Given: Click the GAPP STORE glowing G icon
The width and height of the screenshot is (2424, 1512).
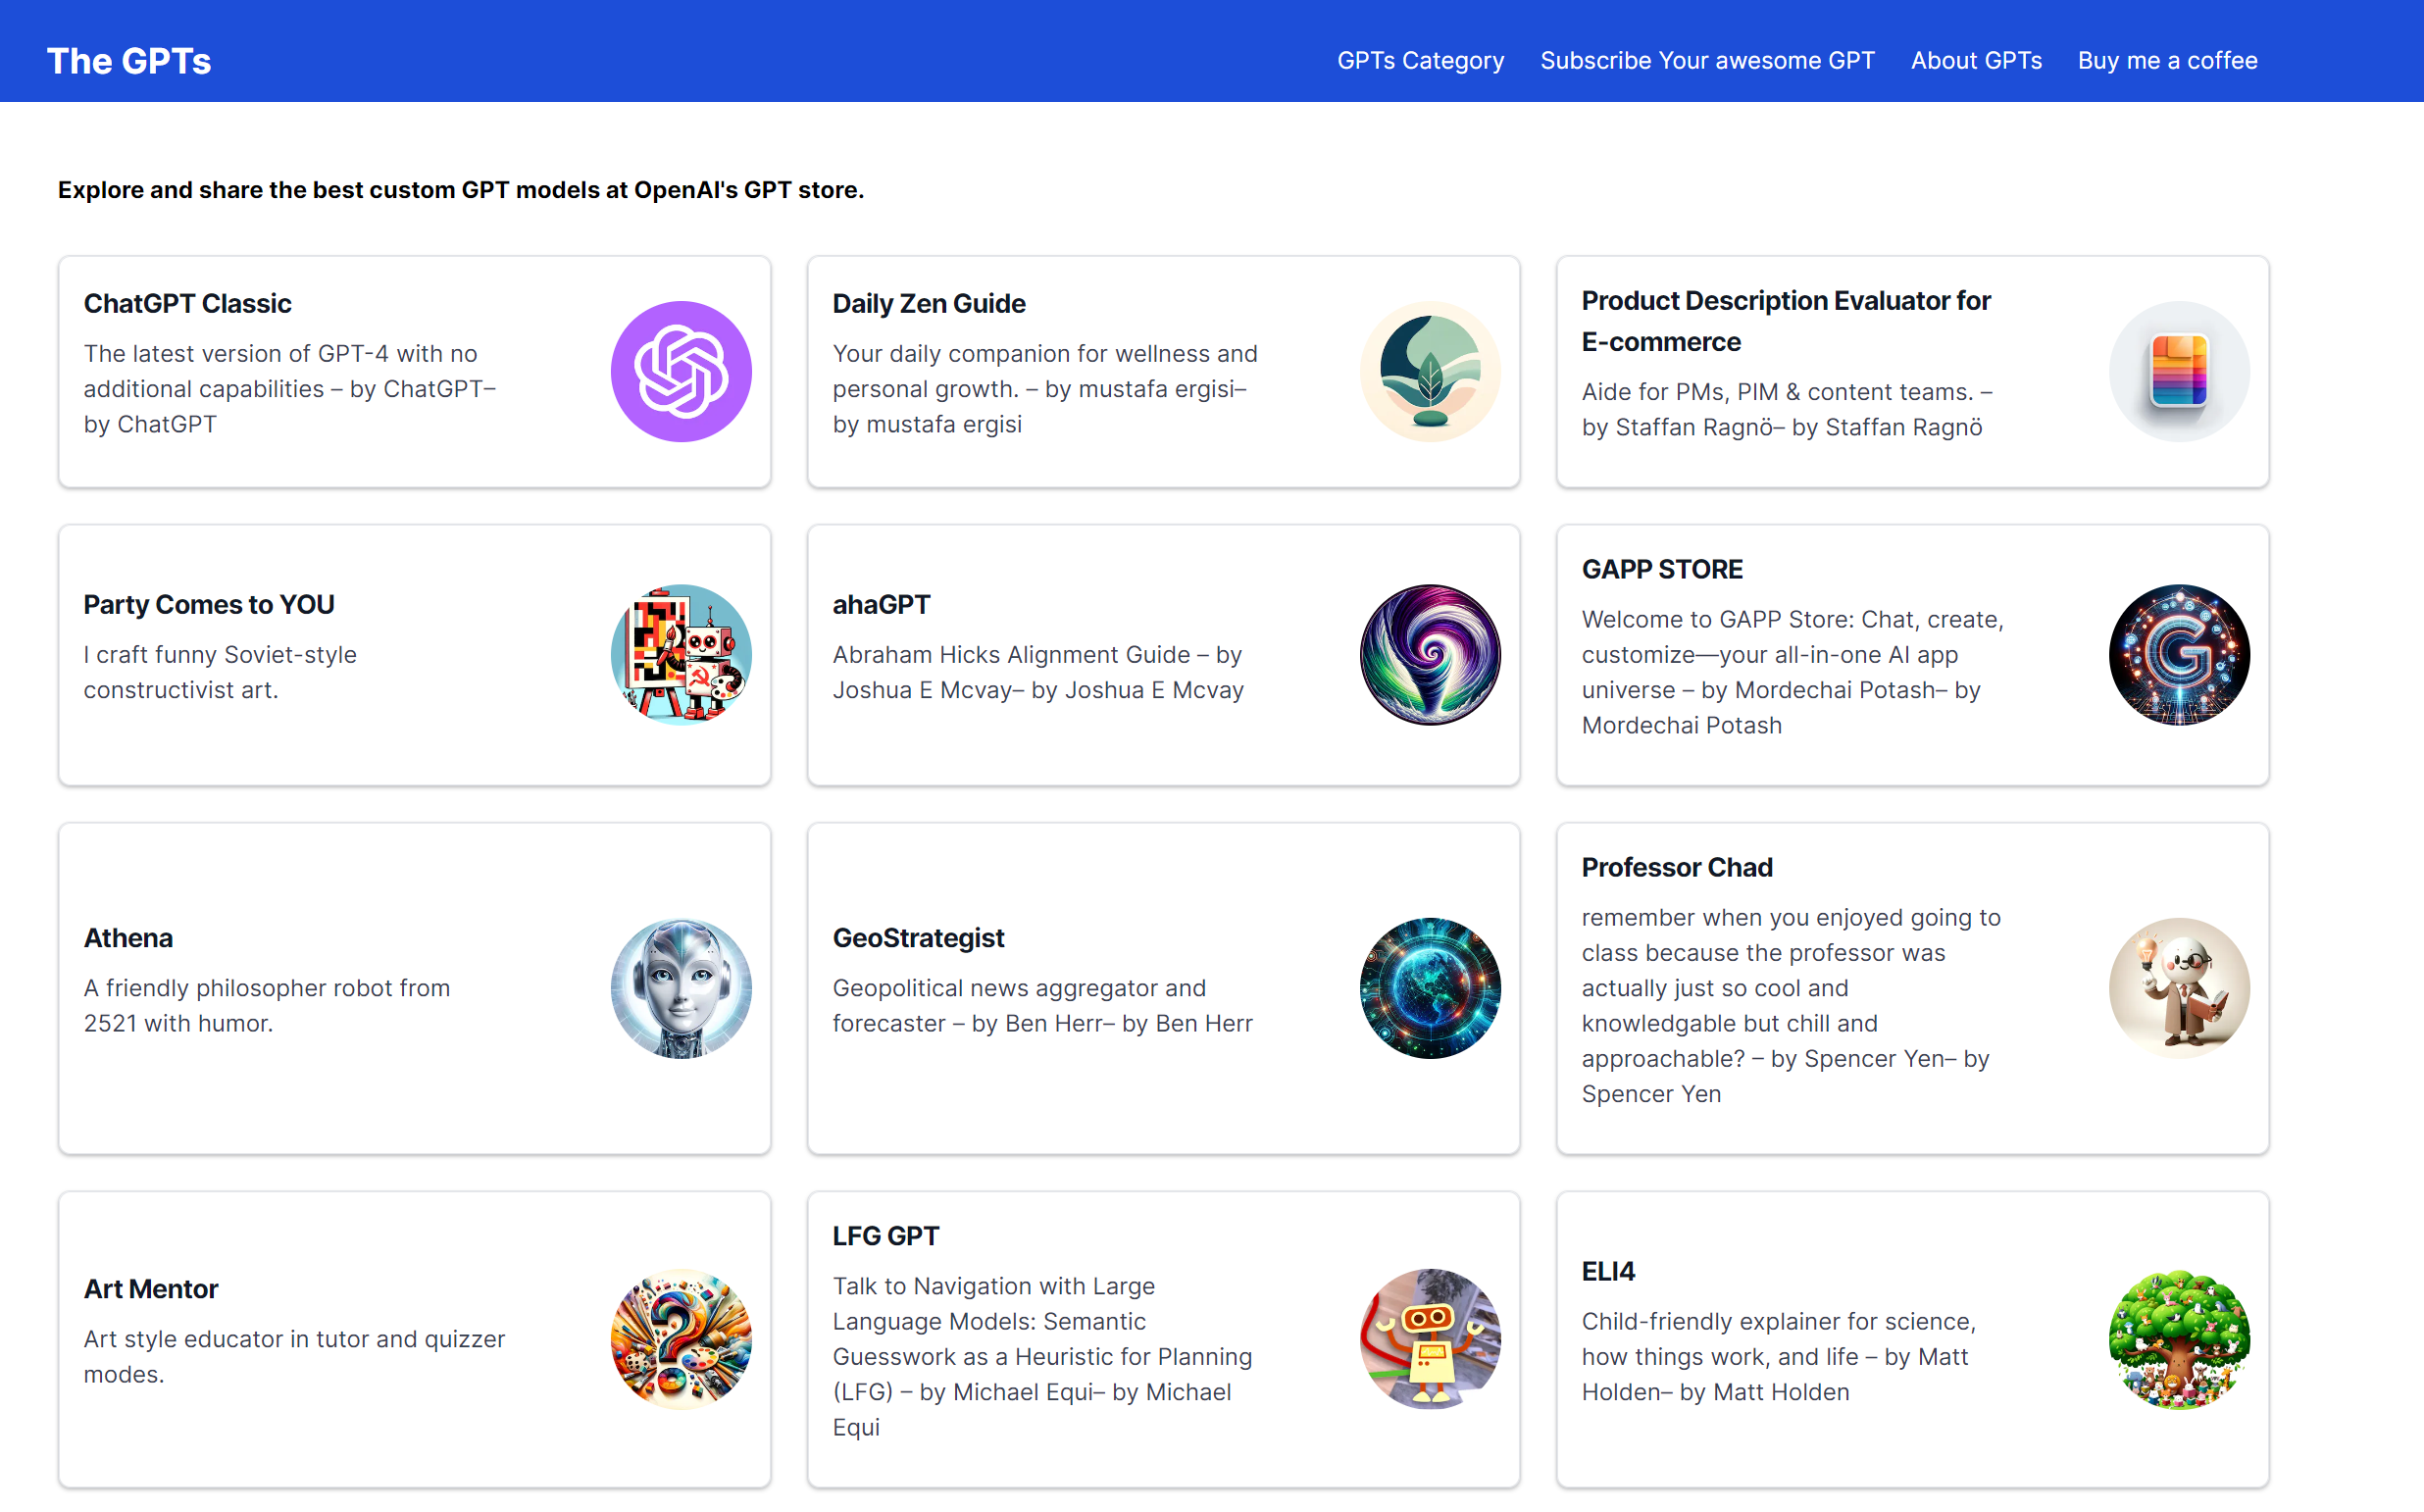Looking at the screenshot, I should pyautogui.click(x=2179, y=654).
